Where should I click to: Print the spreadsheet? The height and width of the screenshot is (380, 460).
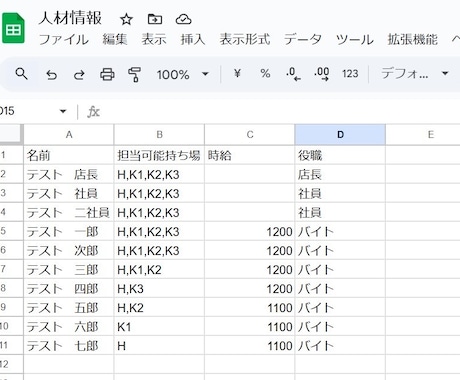click(x=107, y=74)
